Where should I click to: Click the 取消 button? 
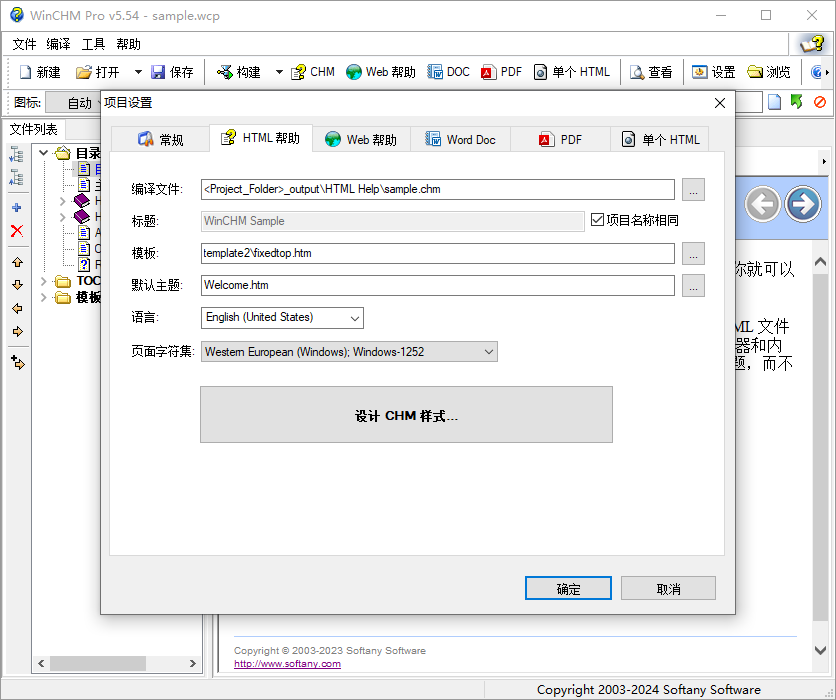pos(668,588)
